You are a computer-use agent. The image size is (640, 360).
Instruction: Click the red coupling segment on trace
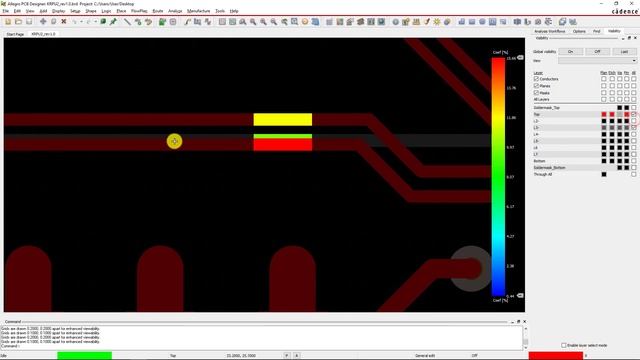[283, 144]
